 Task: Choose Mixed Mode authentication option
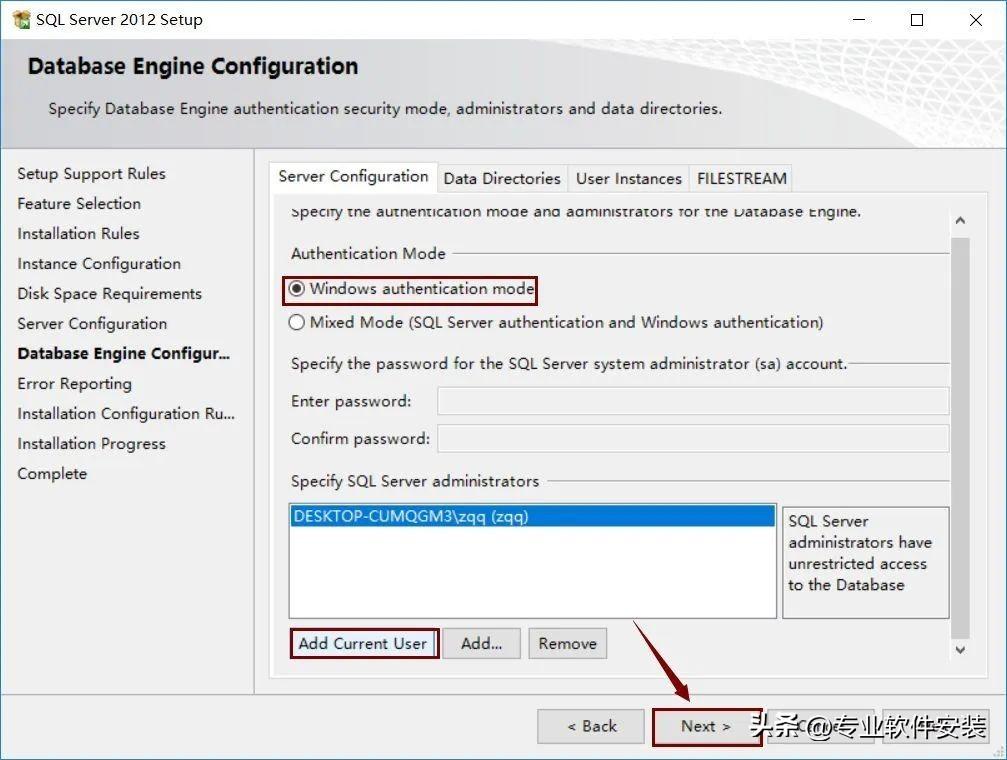[297, 323]
